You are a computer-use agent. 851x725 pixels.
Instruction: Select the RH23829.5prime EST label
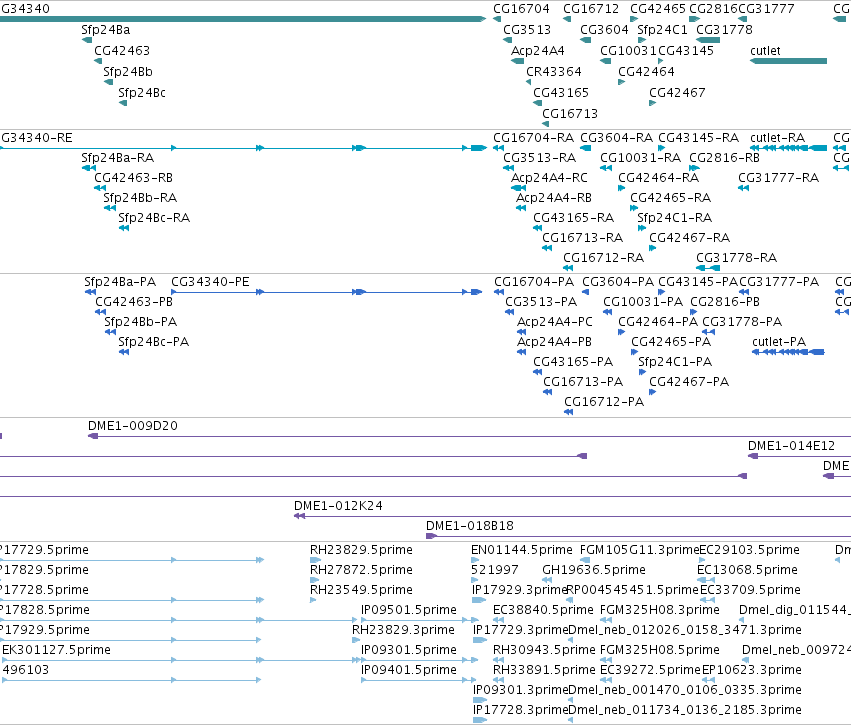pyautogui.click(x=361, y=550)
